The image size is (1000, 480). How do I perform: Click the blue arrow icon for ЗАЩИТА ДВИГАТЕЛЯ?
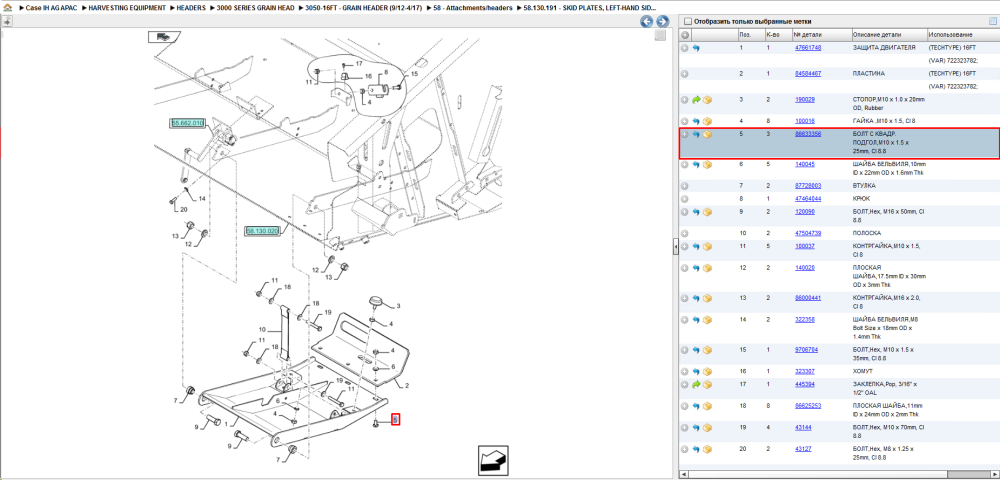(x=696, y=48)
